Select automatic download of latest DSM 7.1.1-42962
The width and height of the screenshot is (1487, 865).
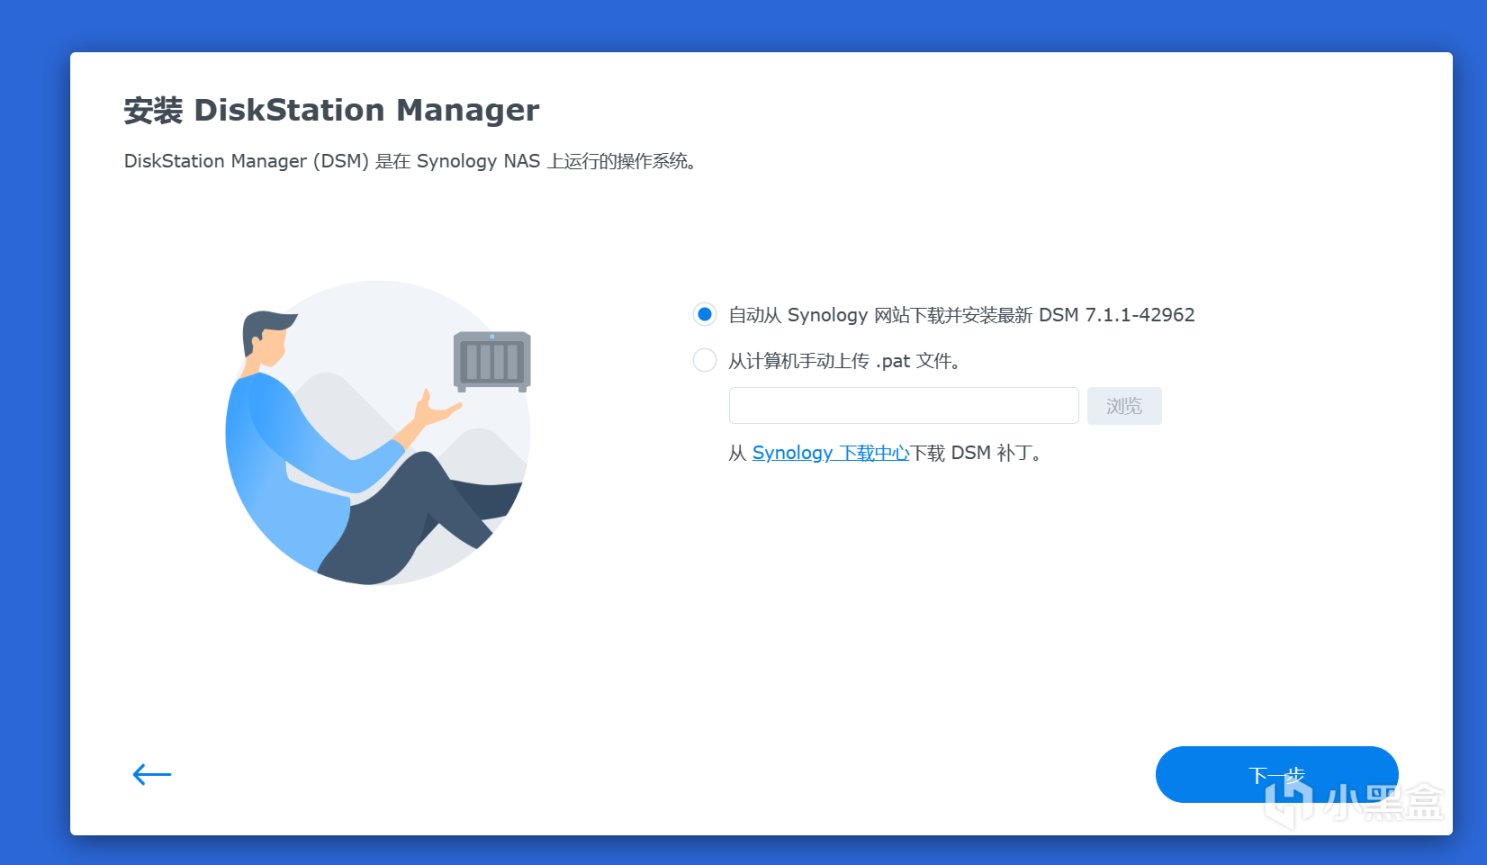pos(705,315)
